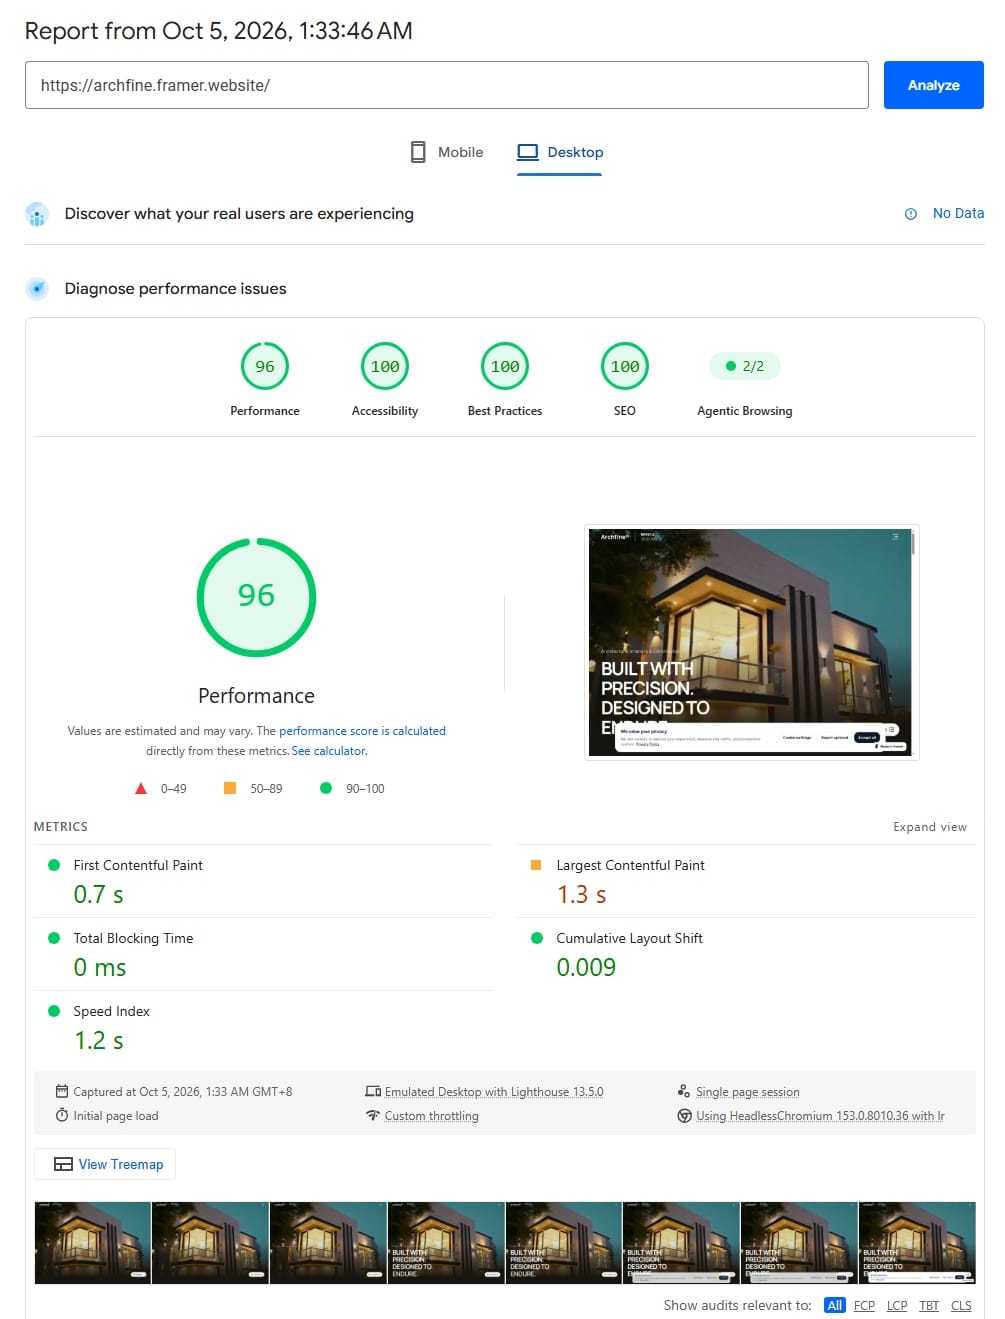The image size is (1005, 1319).
Task: Filter audits by FCP
Action: (x=864, y=1305)
